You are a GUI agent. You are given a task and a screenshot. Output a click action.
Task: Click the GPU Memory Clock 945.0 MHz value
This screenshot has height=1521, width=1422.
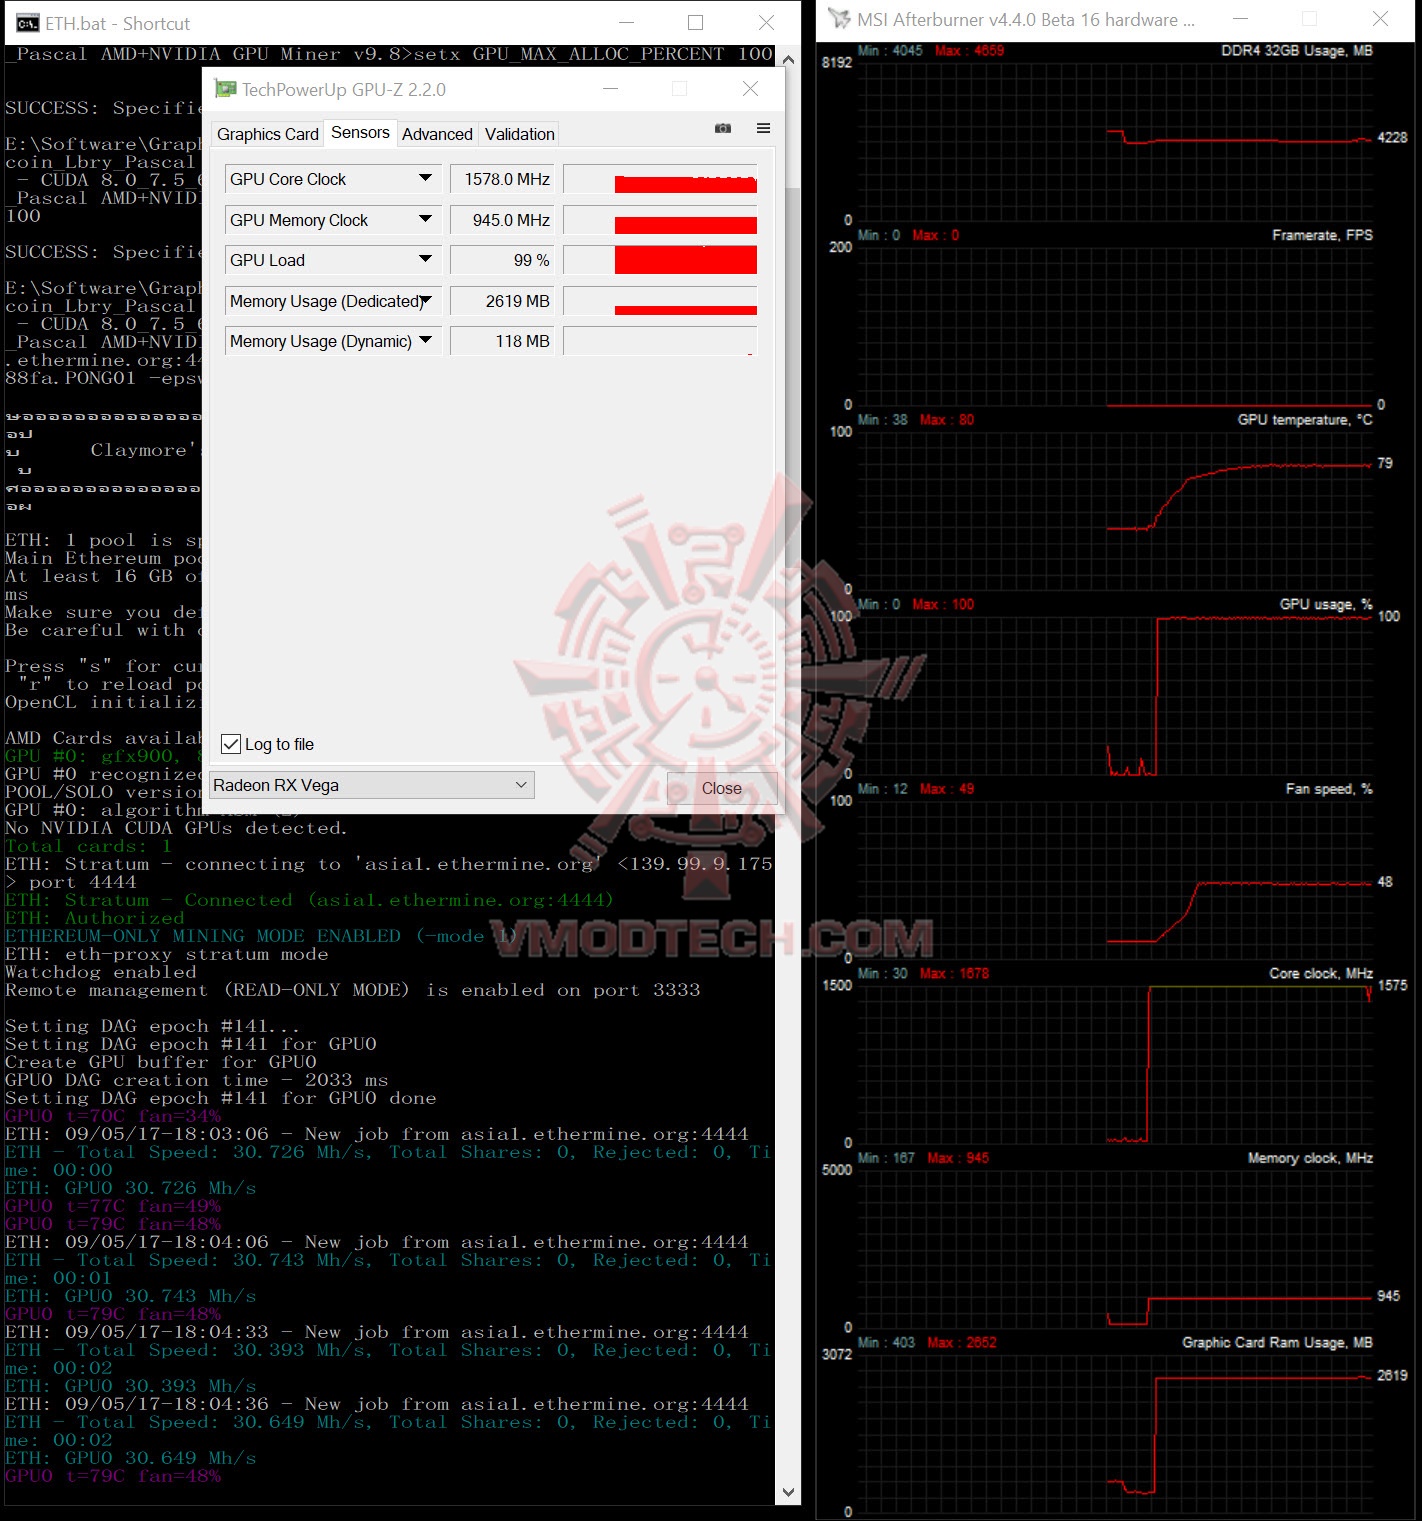click(502, 220)
